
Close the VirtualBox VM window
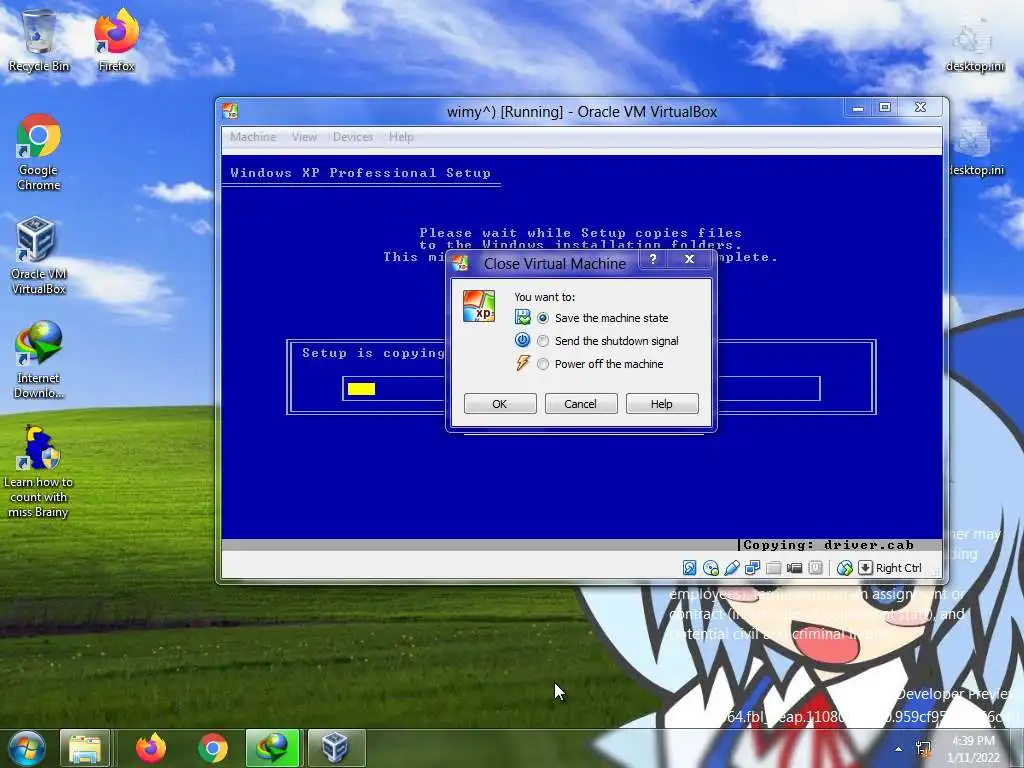click(920, 108)
